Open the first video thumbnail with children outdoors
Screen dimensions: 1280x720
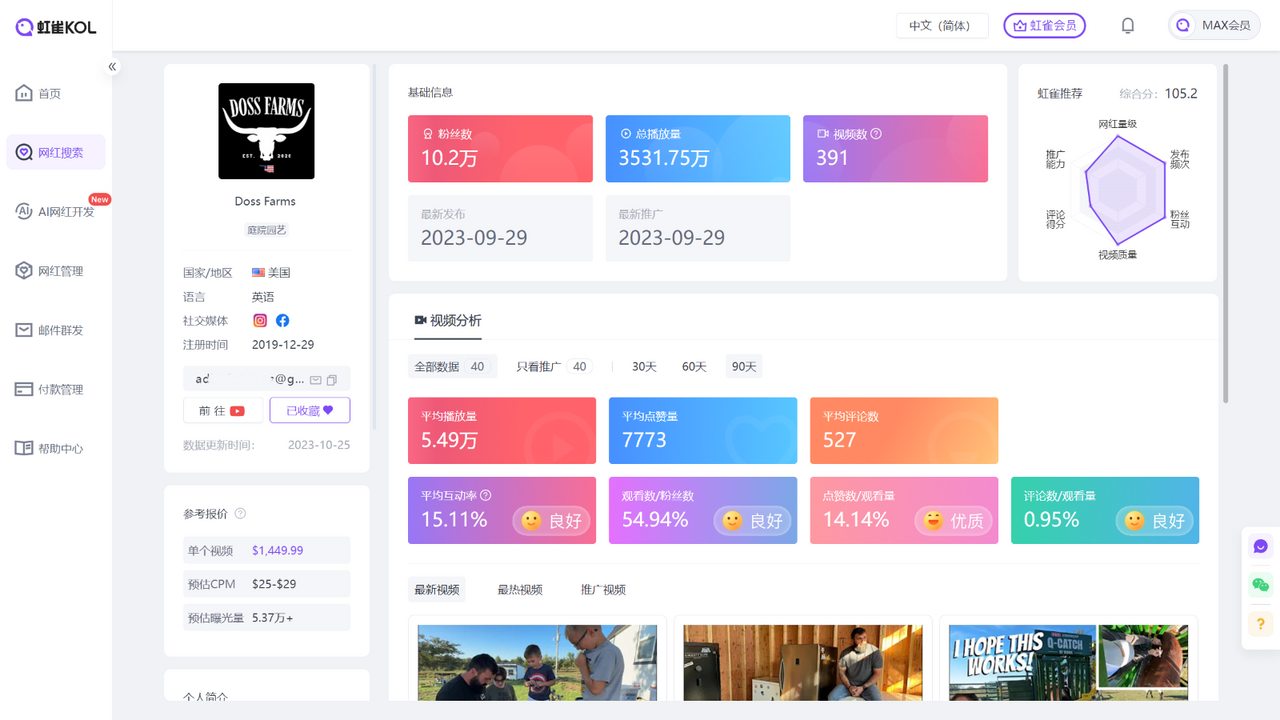point(537,662)
